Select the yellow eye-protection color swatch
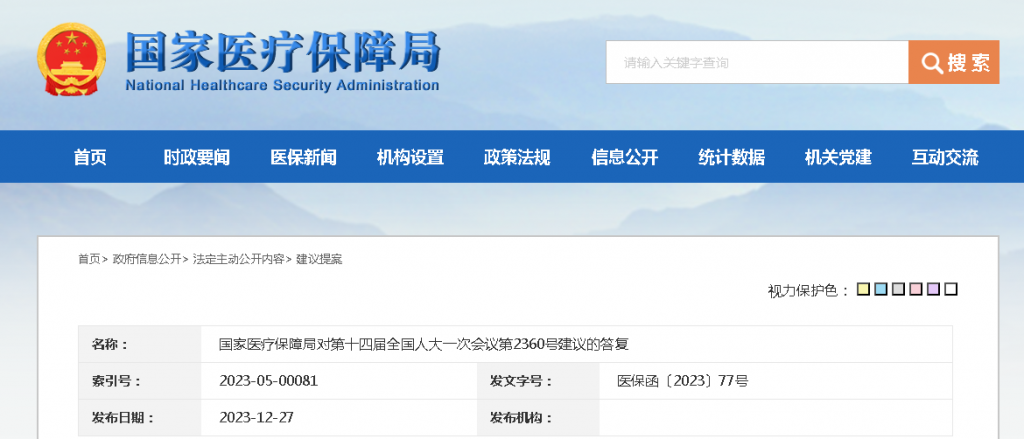1024x439 pixels. (x=863, y=289)
